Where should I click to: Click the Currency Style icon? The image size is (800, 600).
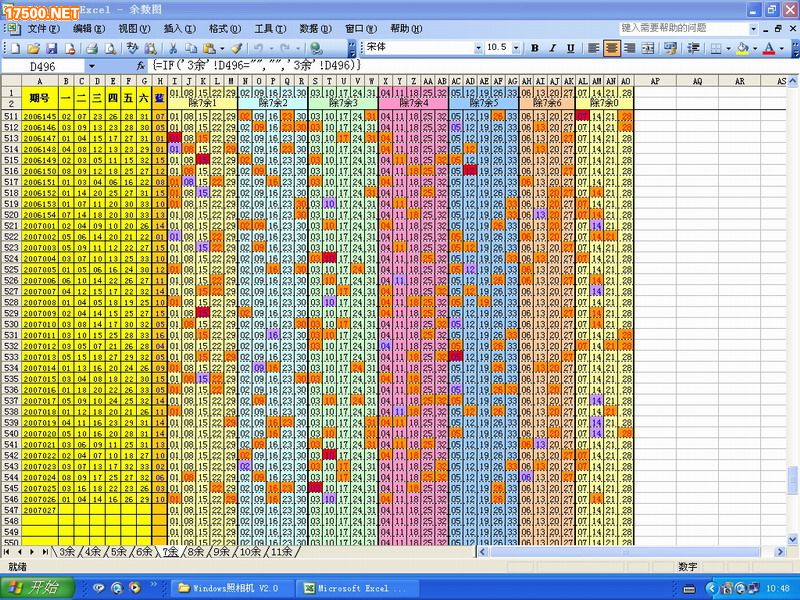[670, 48]
